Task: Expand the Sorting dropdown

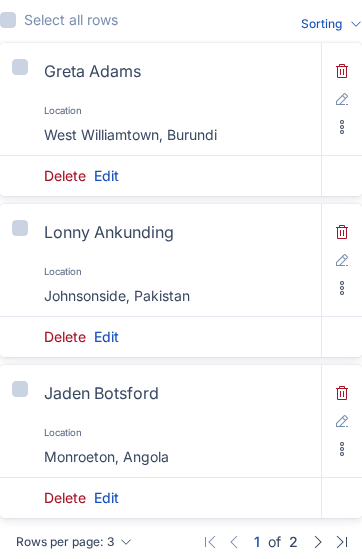Action: point(331,24)
